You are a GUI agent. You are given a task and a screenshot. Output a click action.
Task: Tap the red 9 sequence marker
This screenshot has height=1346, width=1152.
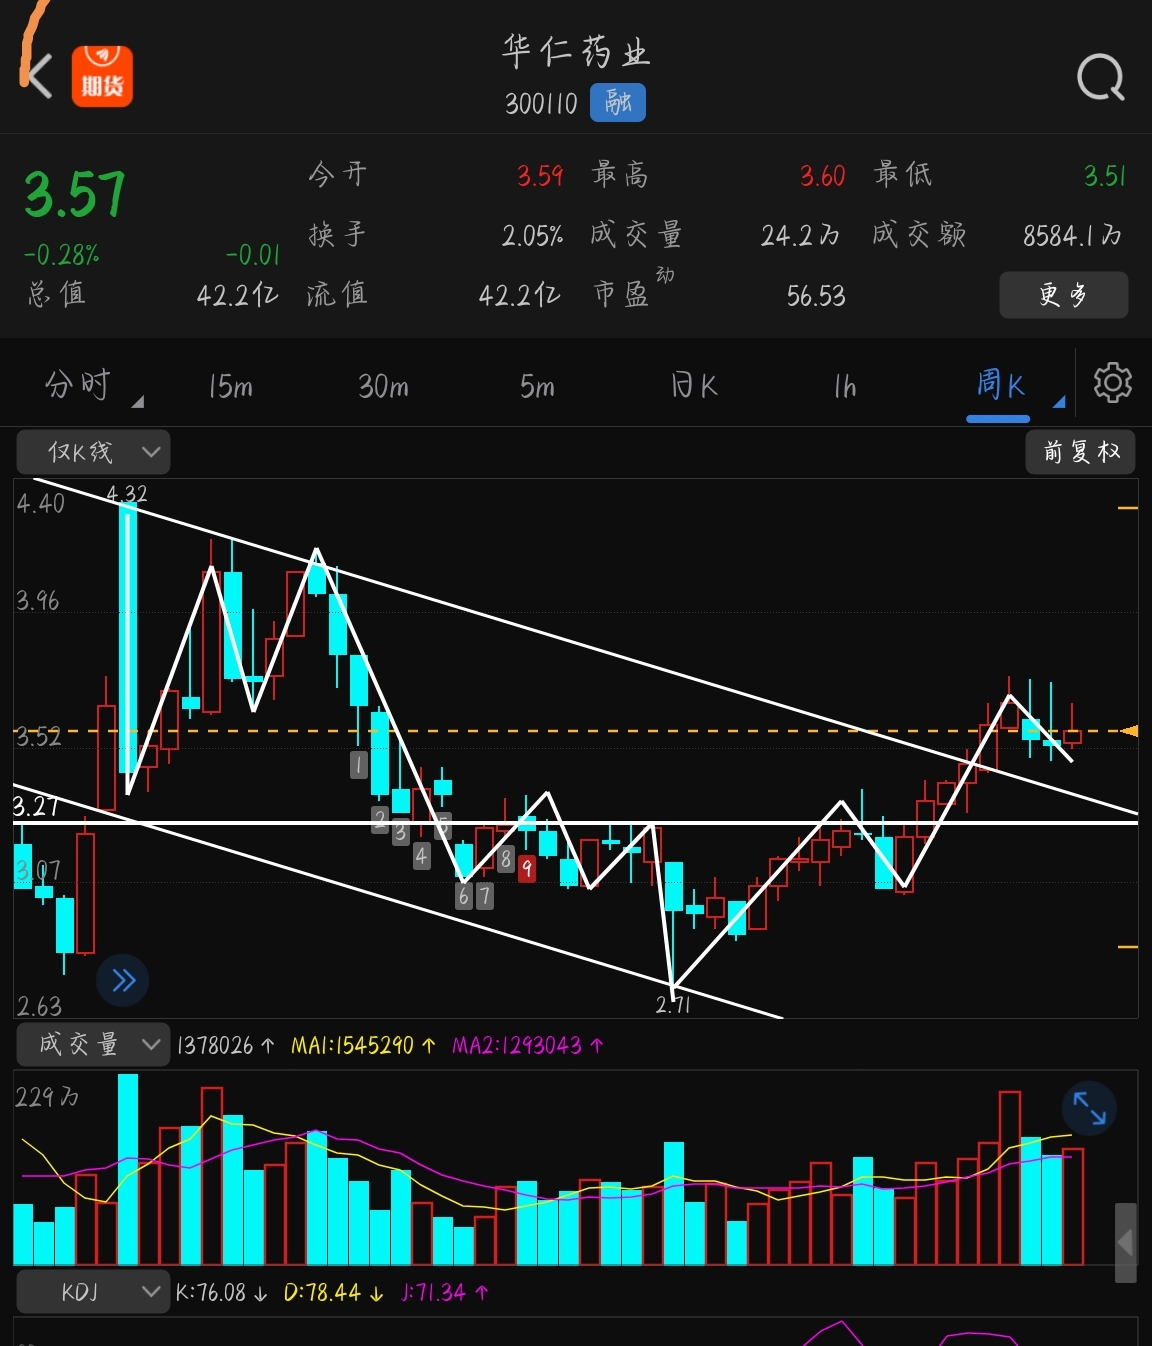click(x=526, y=868)
